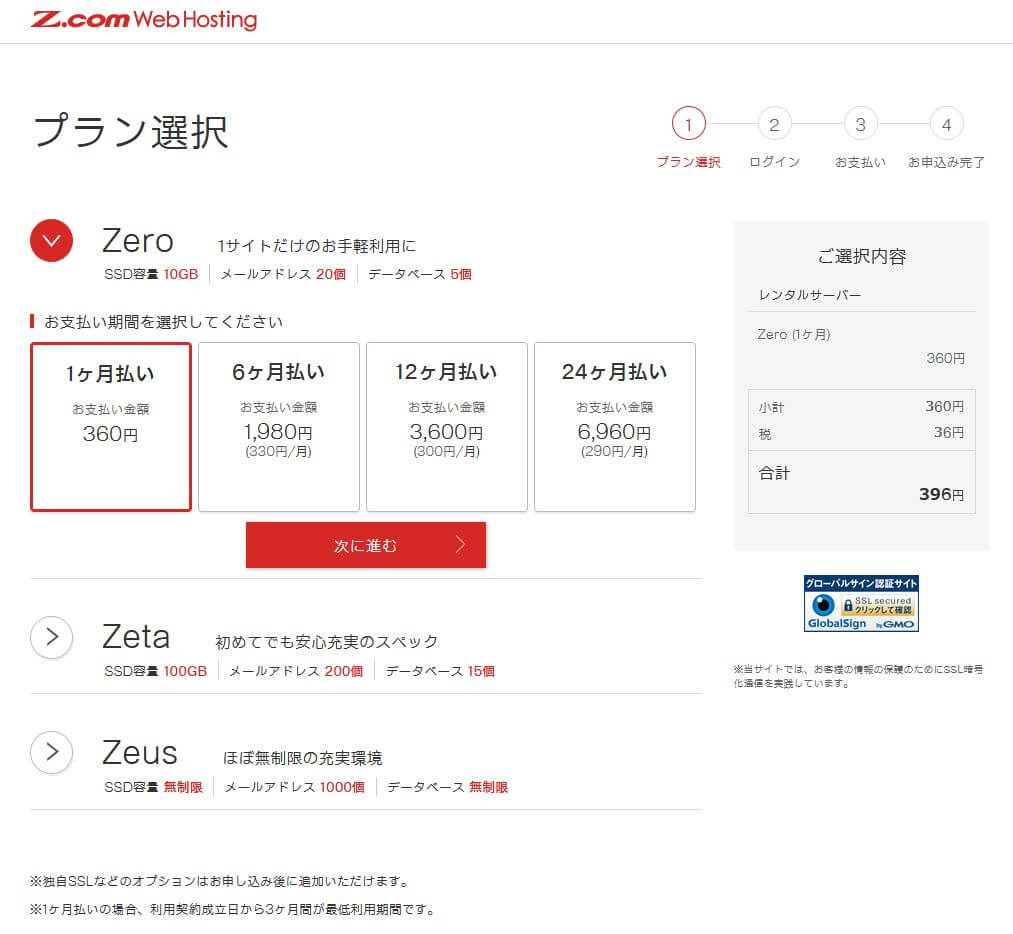Click step 3 circle for お支払い

(860, 125)
